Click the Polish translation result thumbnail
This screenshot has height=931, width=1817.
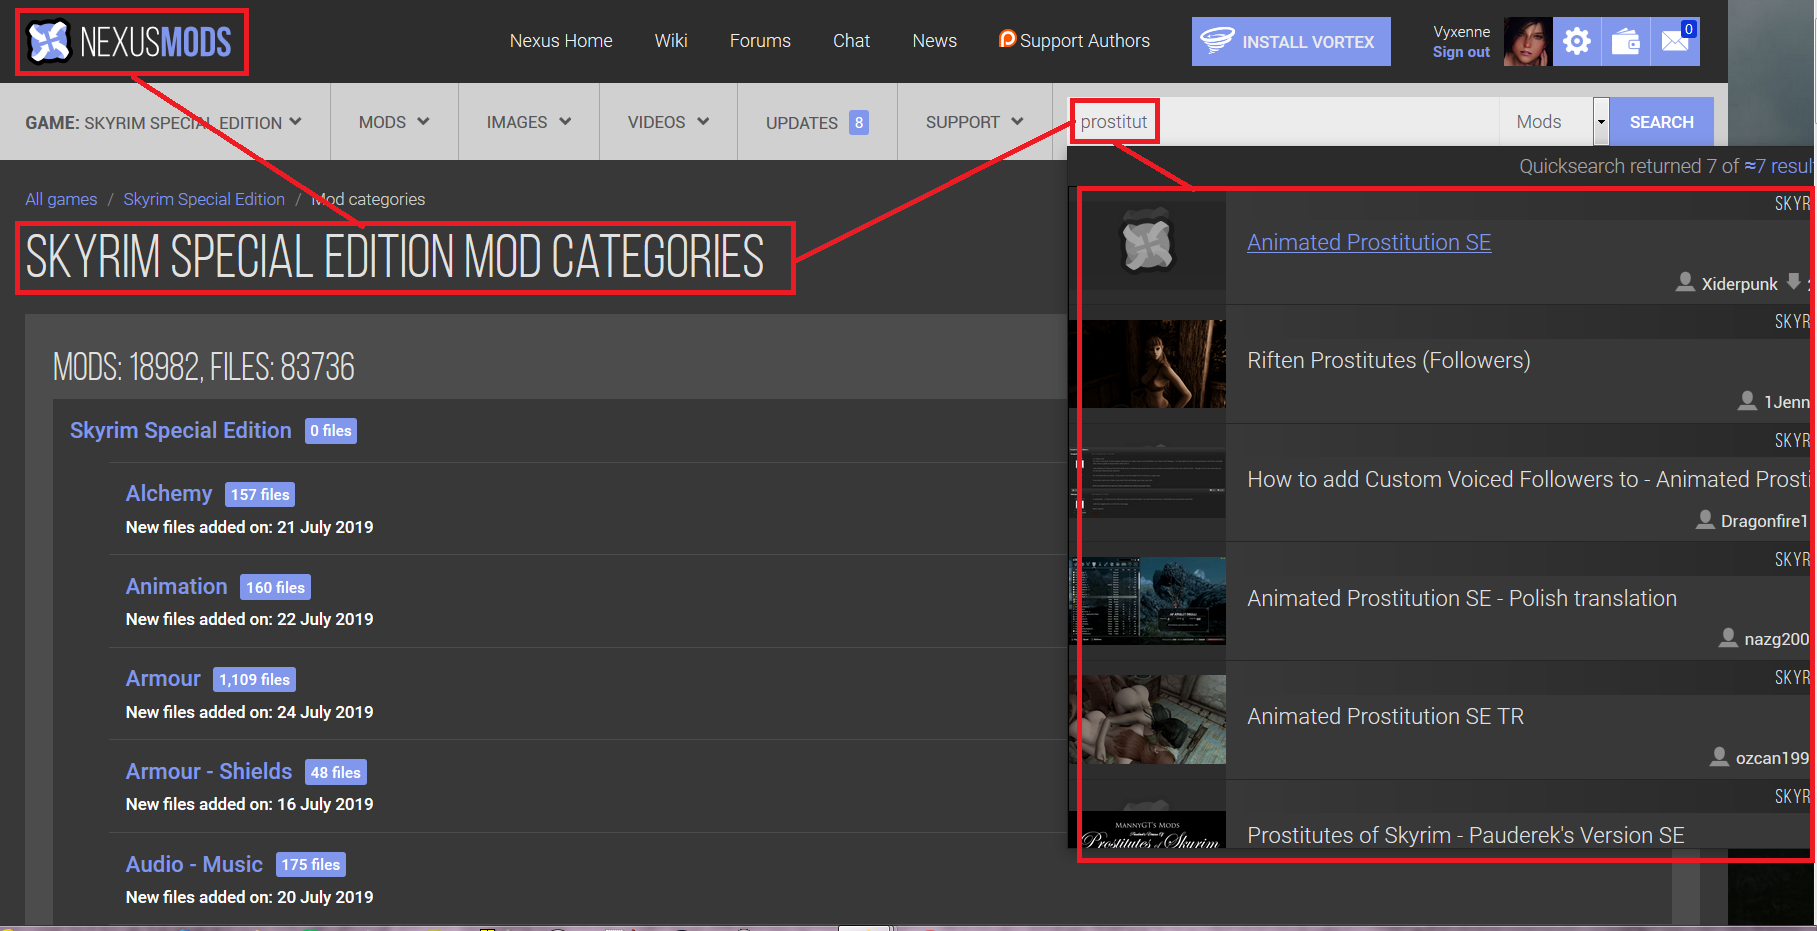1147,600
